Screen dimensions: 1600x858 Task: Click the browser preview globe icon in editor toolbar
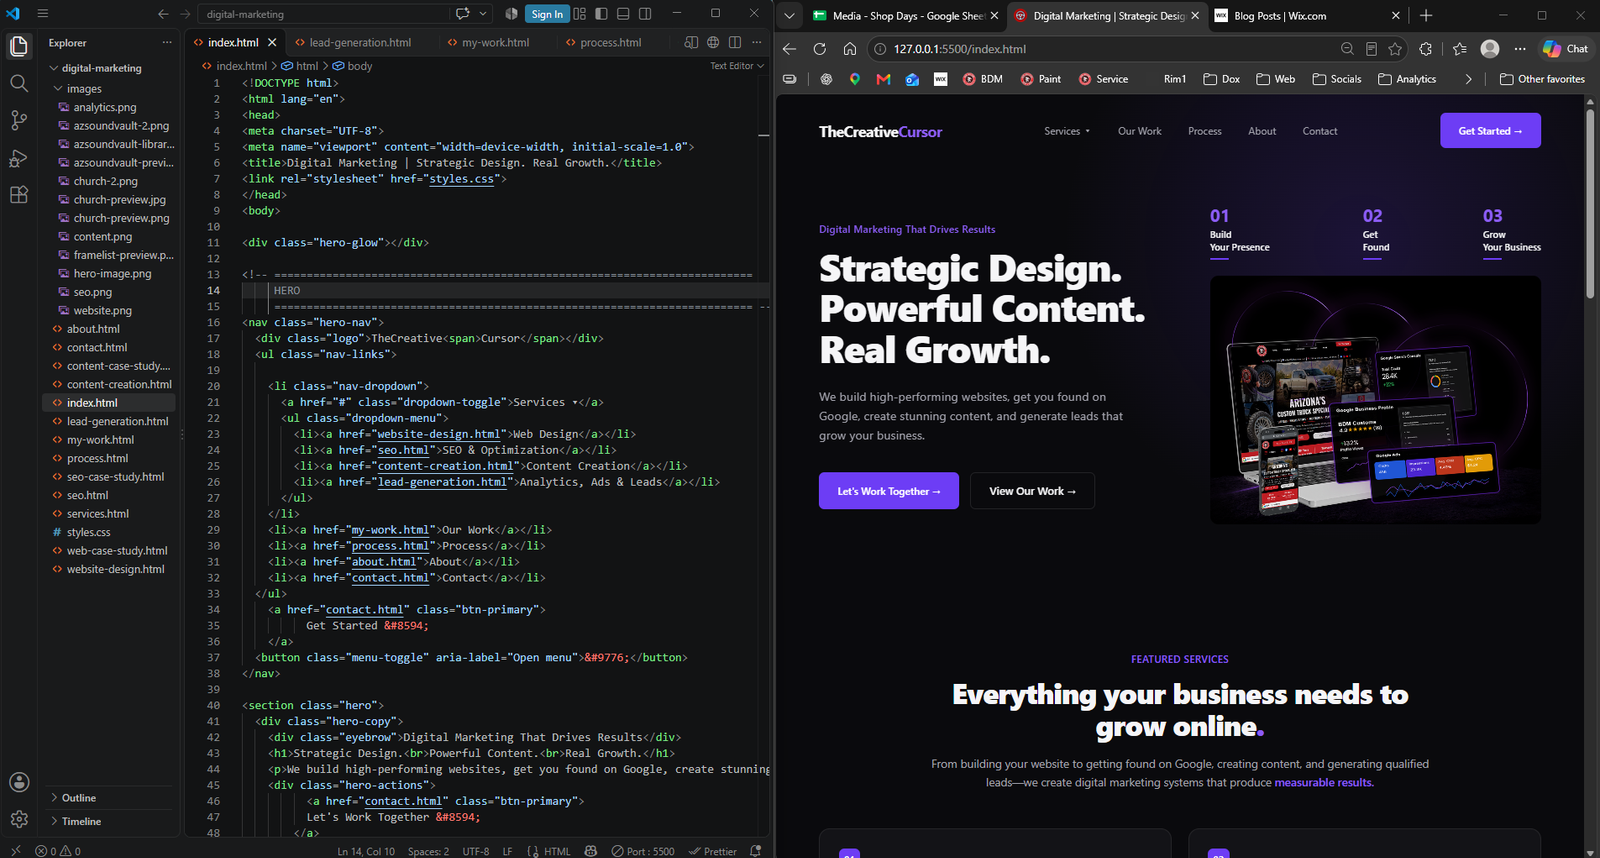[713, 42]
